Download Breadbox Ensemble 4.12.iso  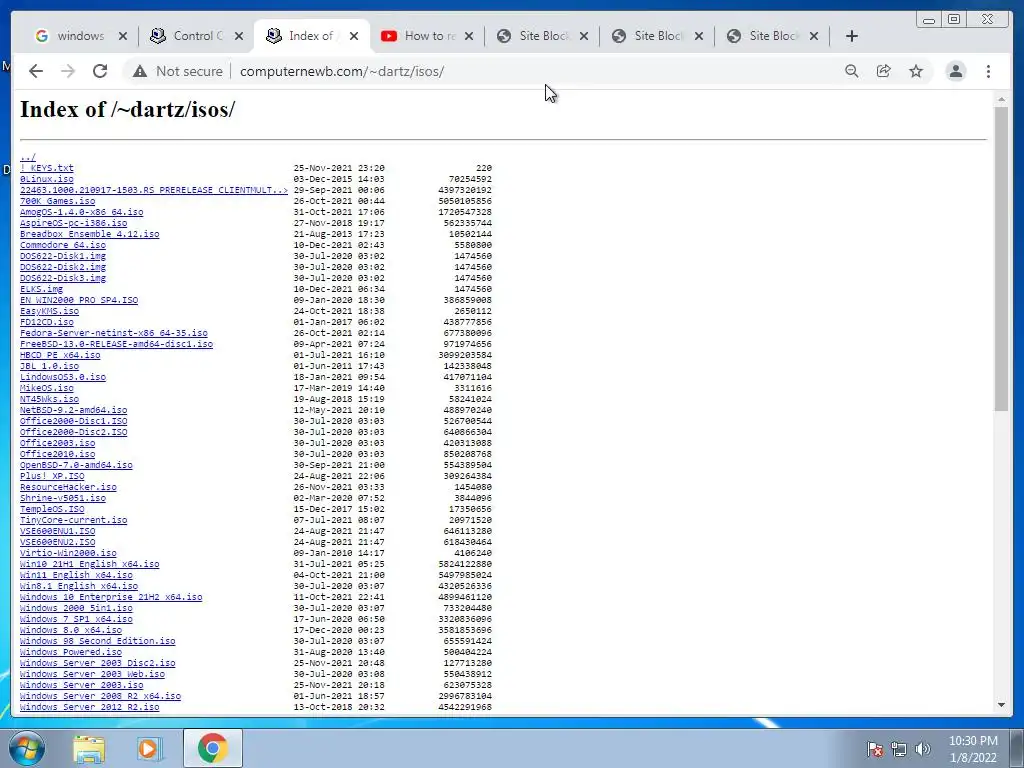[x=89, y=234]
